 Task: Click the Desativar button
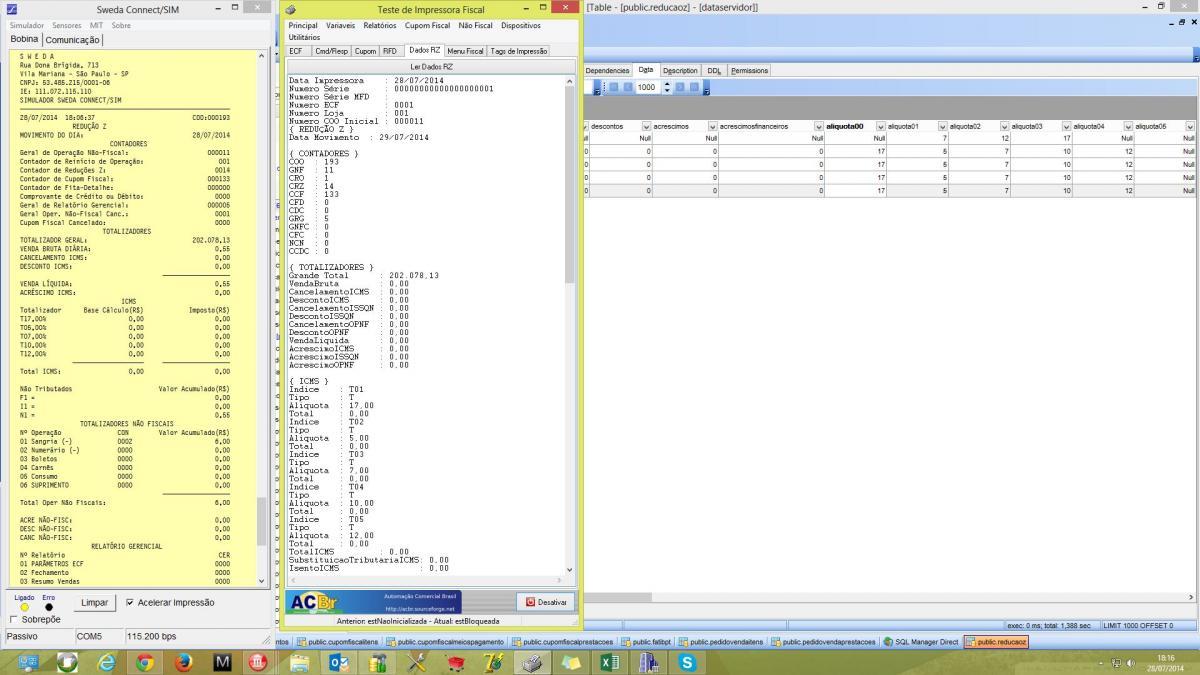[545, 602]
